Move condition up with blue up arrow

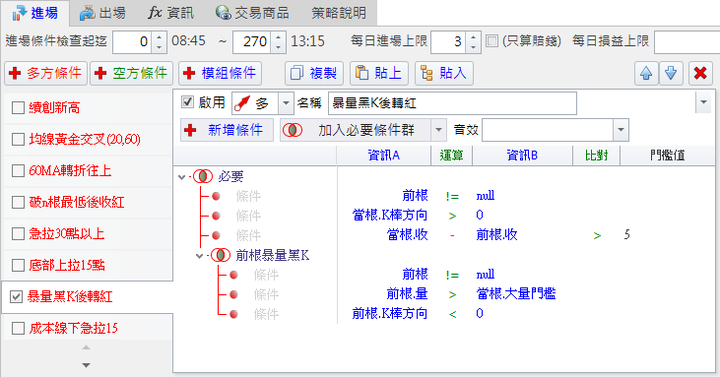click(x=646, y=73)
